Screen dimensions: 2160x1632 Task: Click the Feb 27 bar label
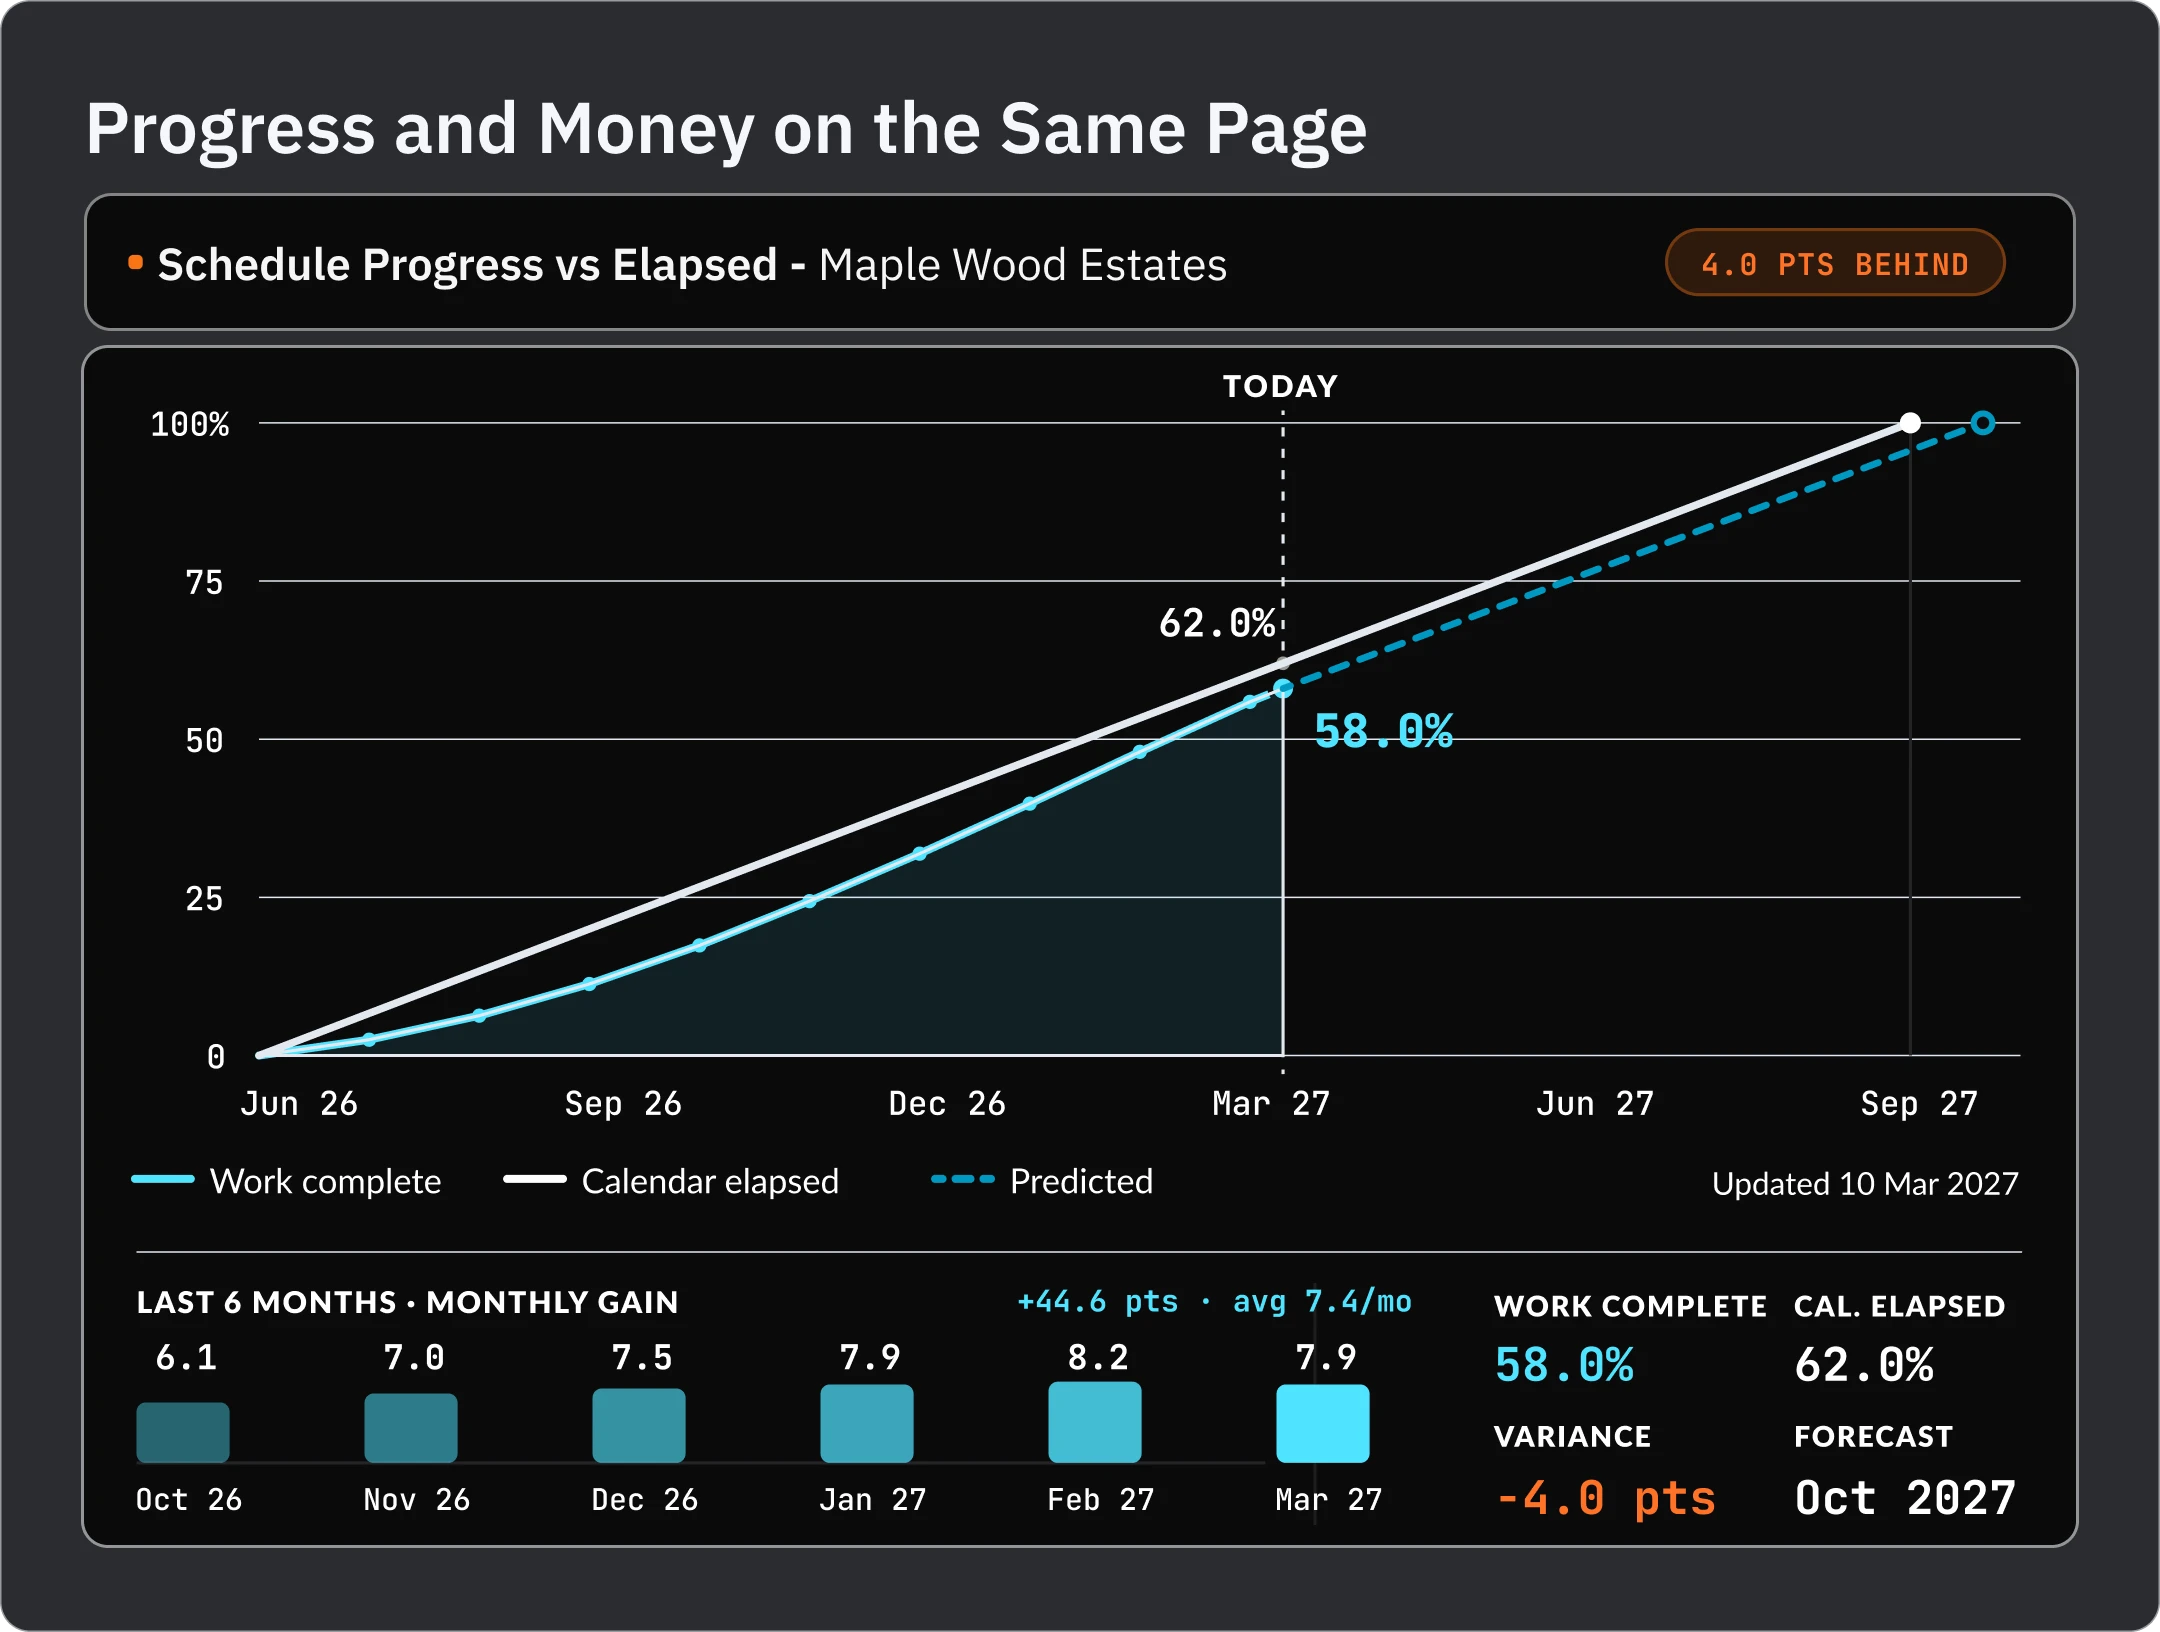[x=1101, y=1499]
